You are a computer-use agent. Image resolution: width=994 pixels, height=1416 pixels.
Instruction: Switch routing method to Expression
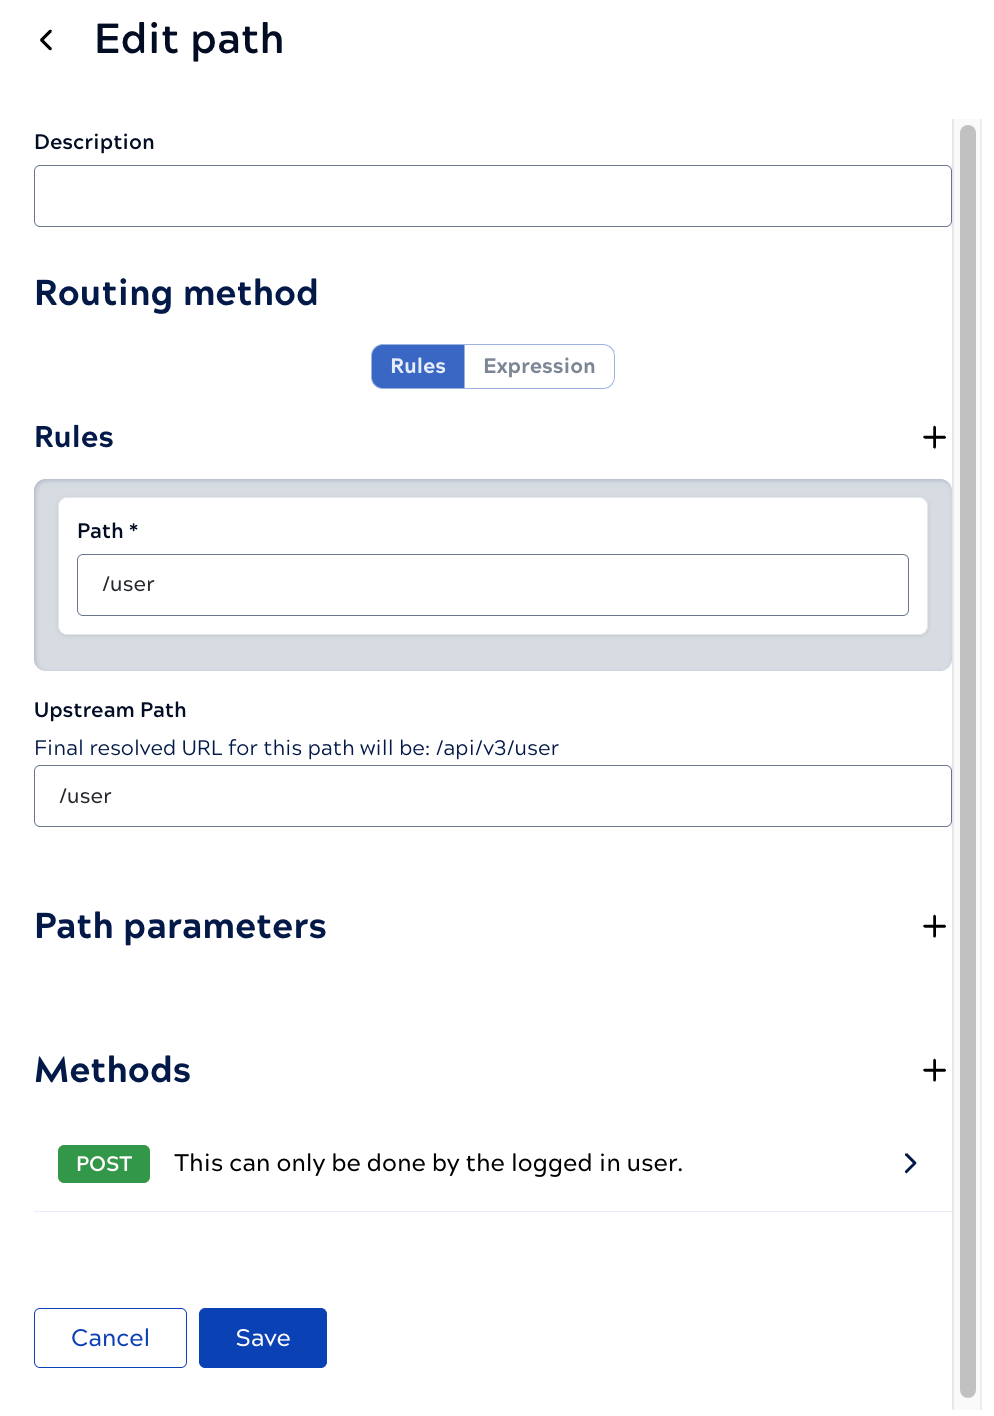pyautogui.click(x=539, y=366)
